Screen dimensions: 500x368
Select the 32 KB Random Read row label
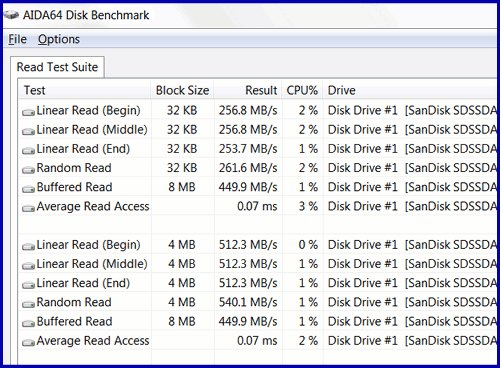(x=74, y=168)
